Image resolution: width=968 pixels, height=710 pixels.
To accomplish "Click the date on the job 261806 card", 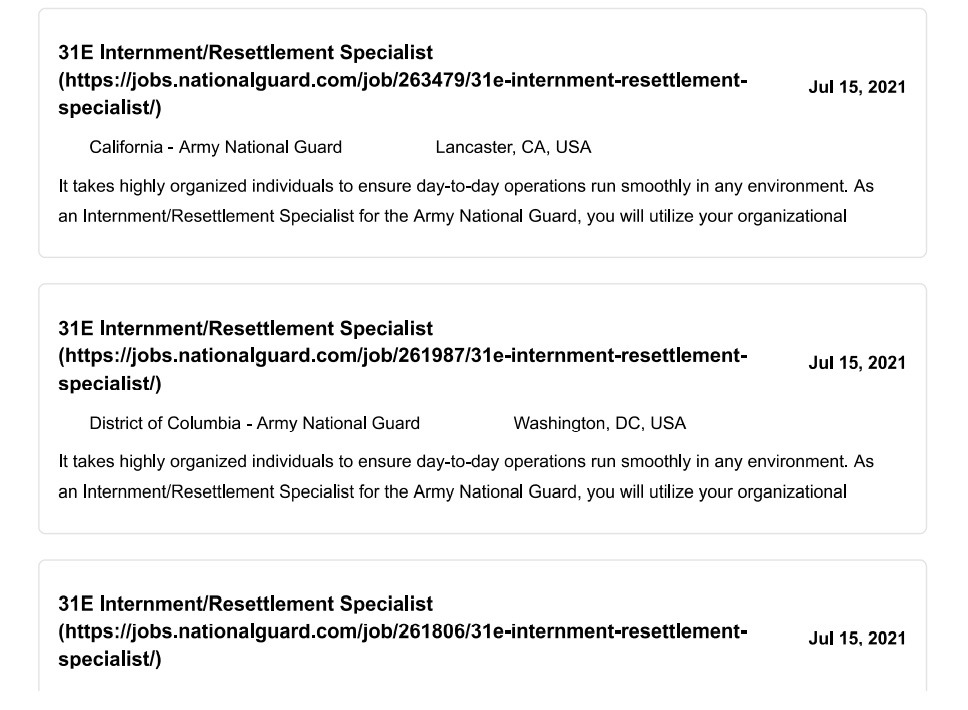I will point(857,638).
